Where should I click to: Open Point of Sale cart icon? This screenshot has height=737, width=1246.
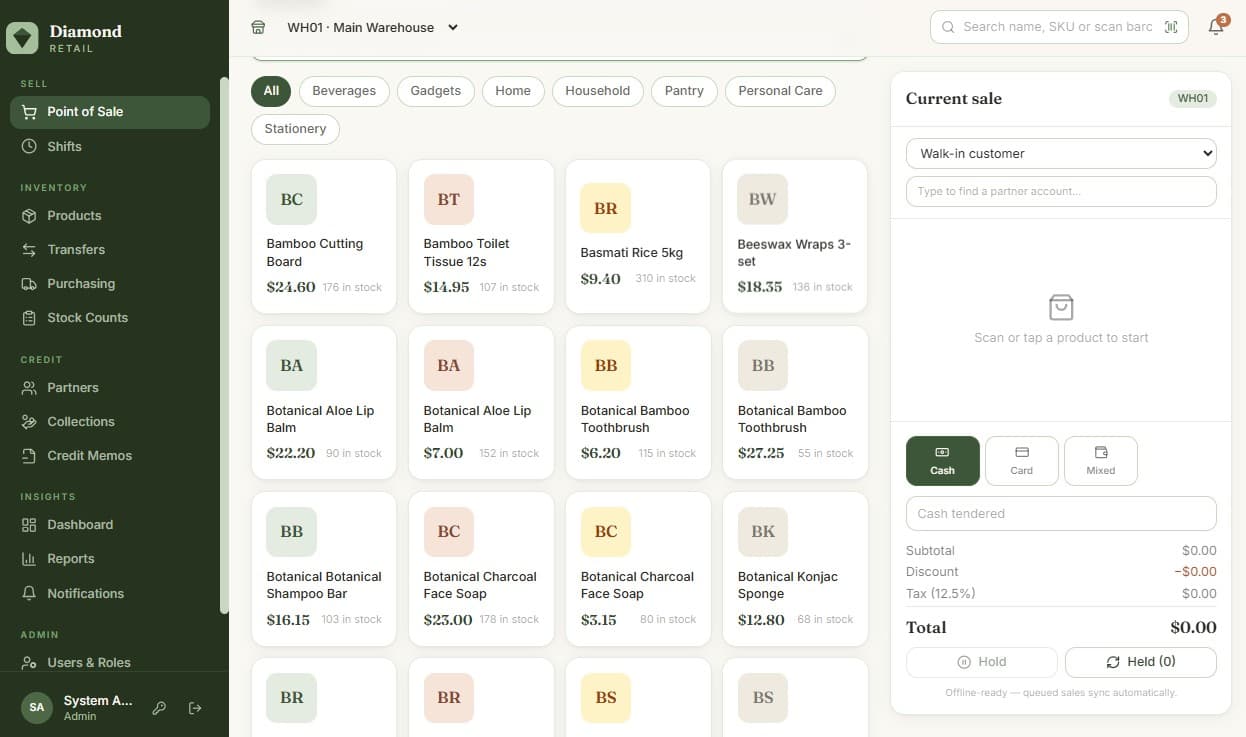(x=29, y=112)
